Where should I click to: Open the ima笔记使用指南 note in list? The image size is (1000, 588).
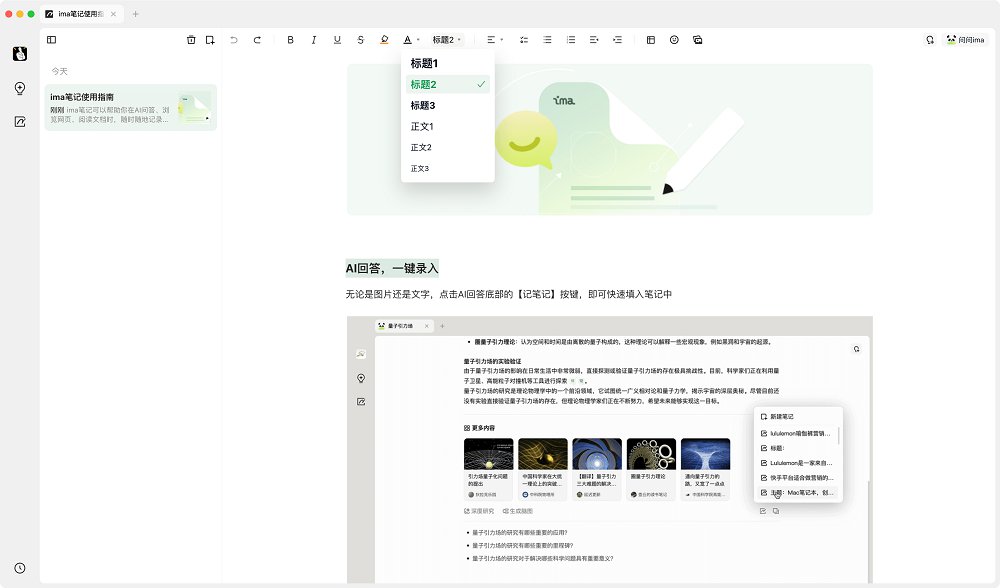131,107
